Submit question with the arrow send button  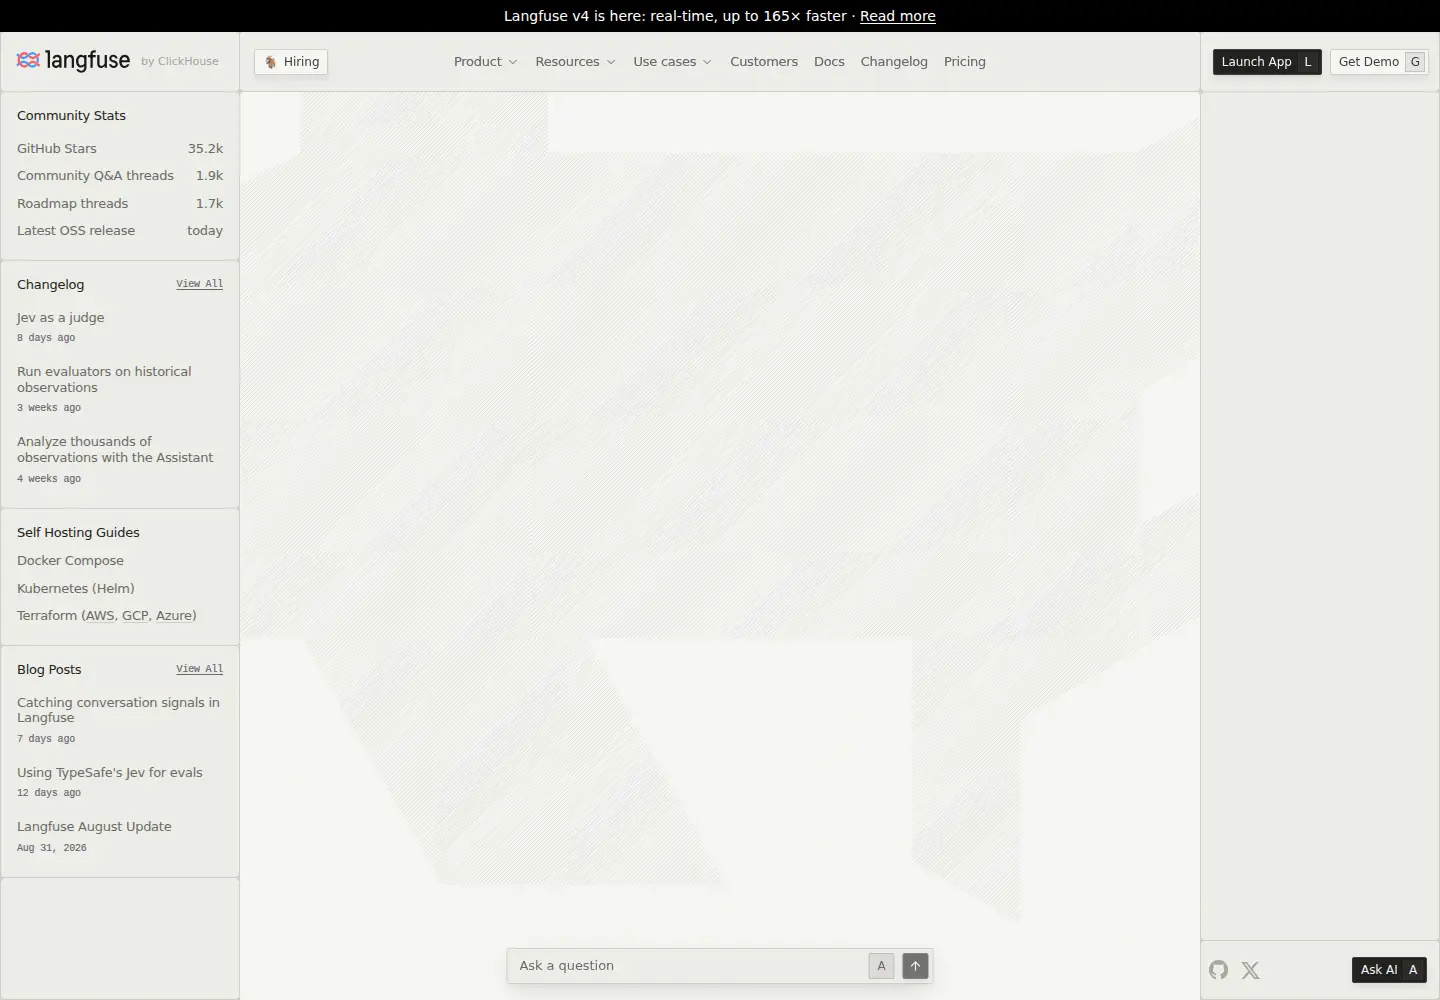[915, 966]
